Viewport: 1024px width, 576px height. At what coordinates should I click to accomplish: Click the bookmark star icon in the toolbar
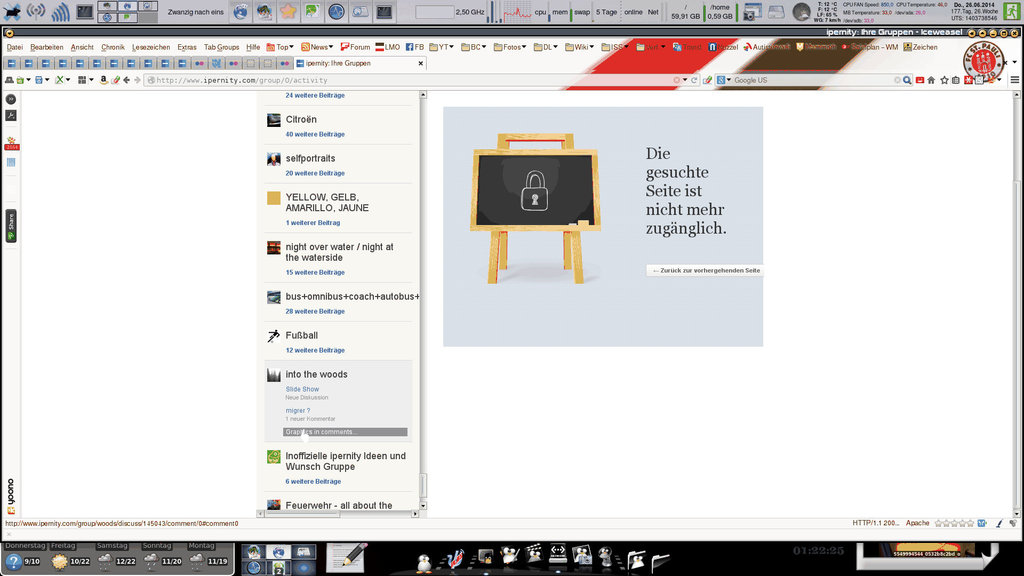(944, 80)
